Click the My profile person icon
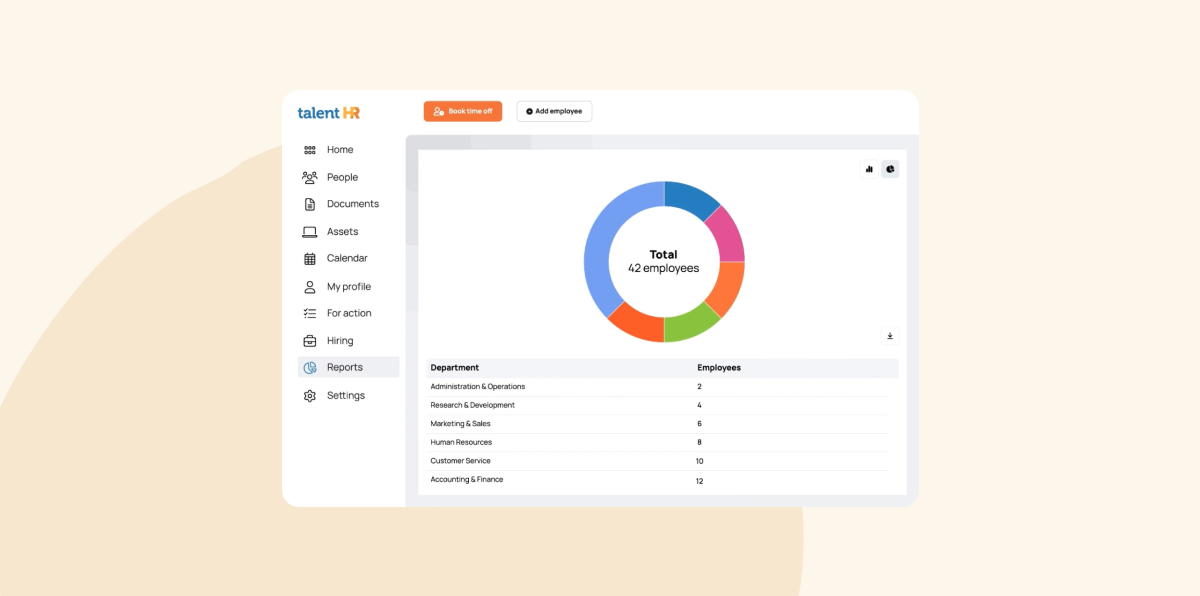This screenshot has width=1200, height=596. click(310, 287)
